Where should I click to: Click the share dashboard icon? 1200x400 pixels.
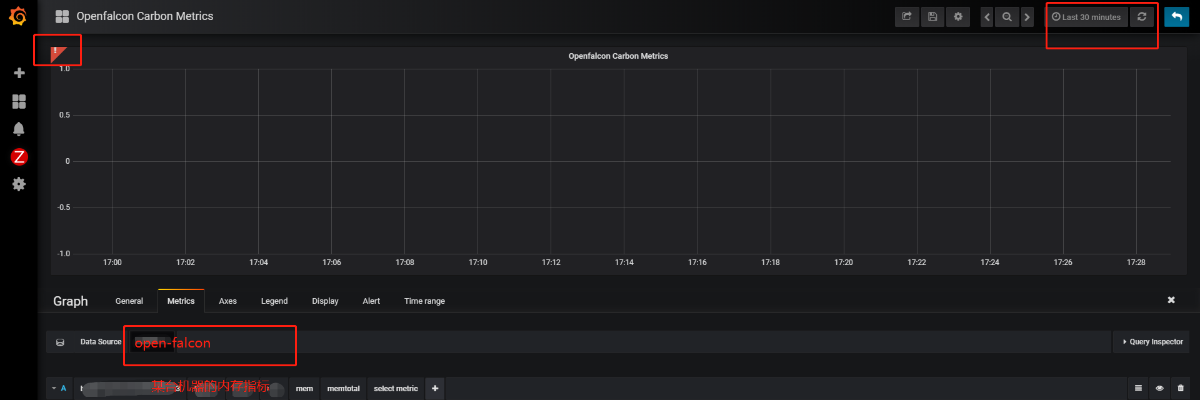(x=907, y=17)
